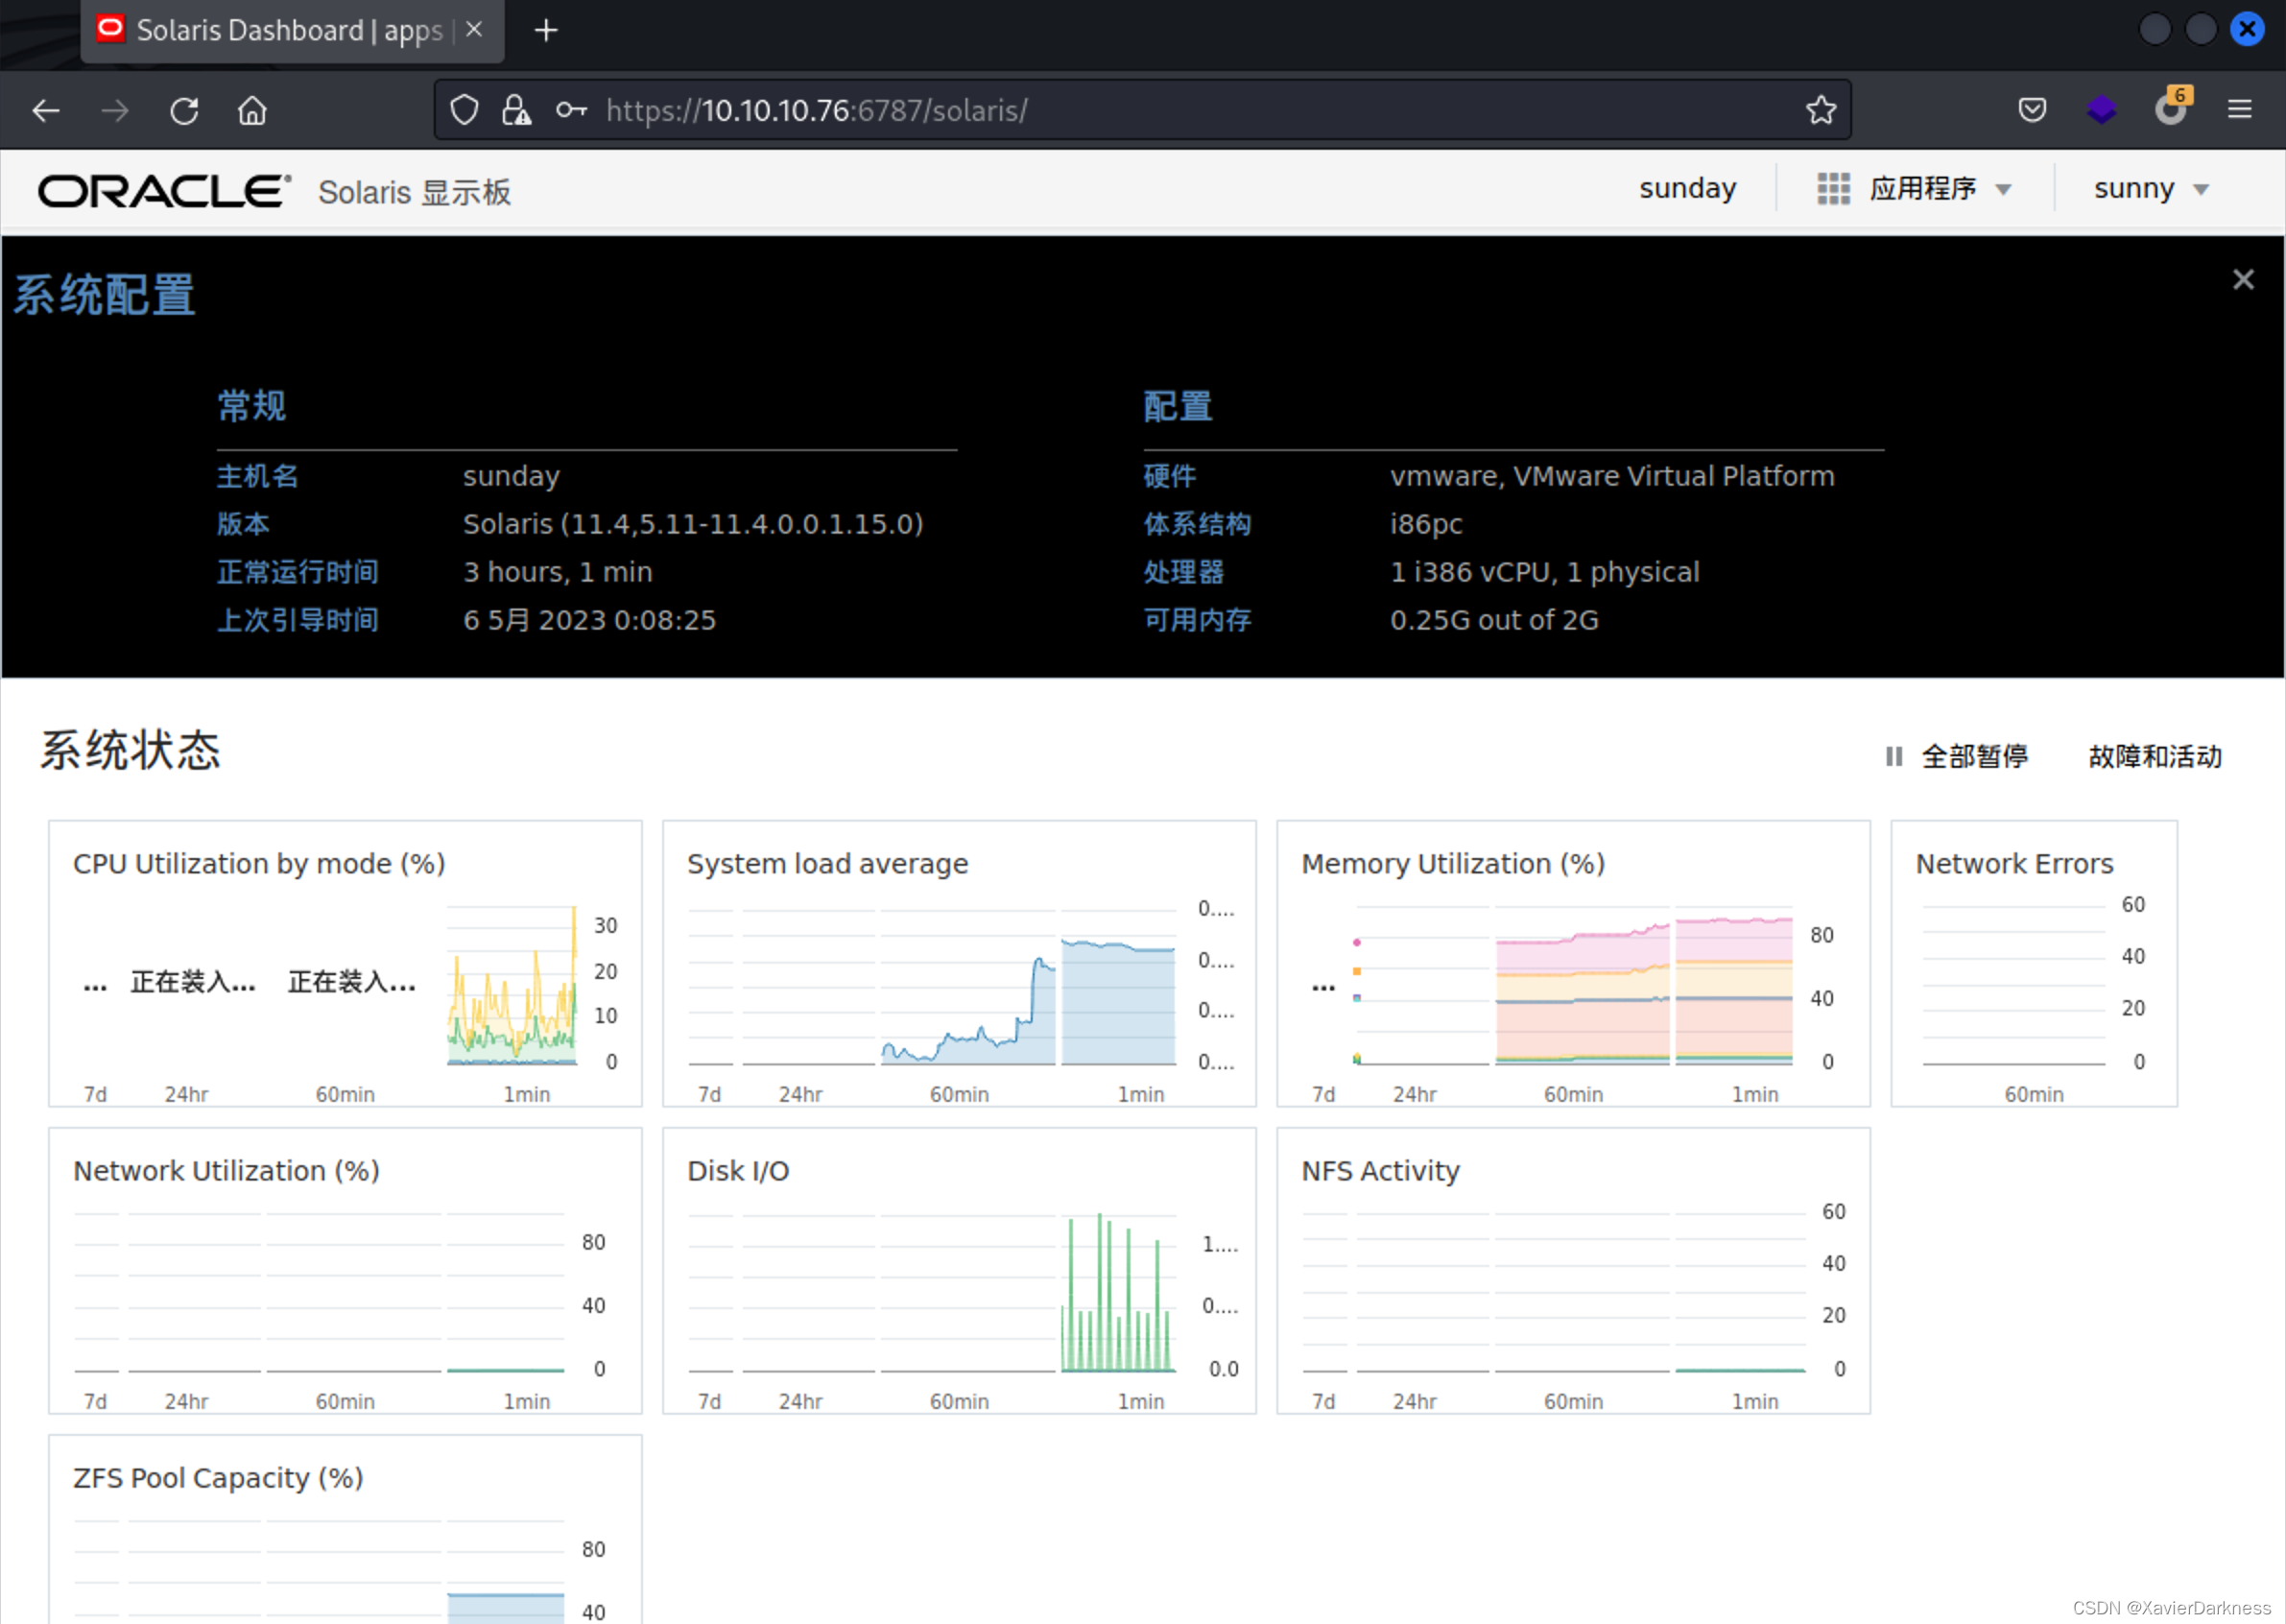
Task: Open 故障和活动 link
Action: click(2156, 757)
